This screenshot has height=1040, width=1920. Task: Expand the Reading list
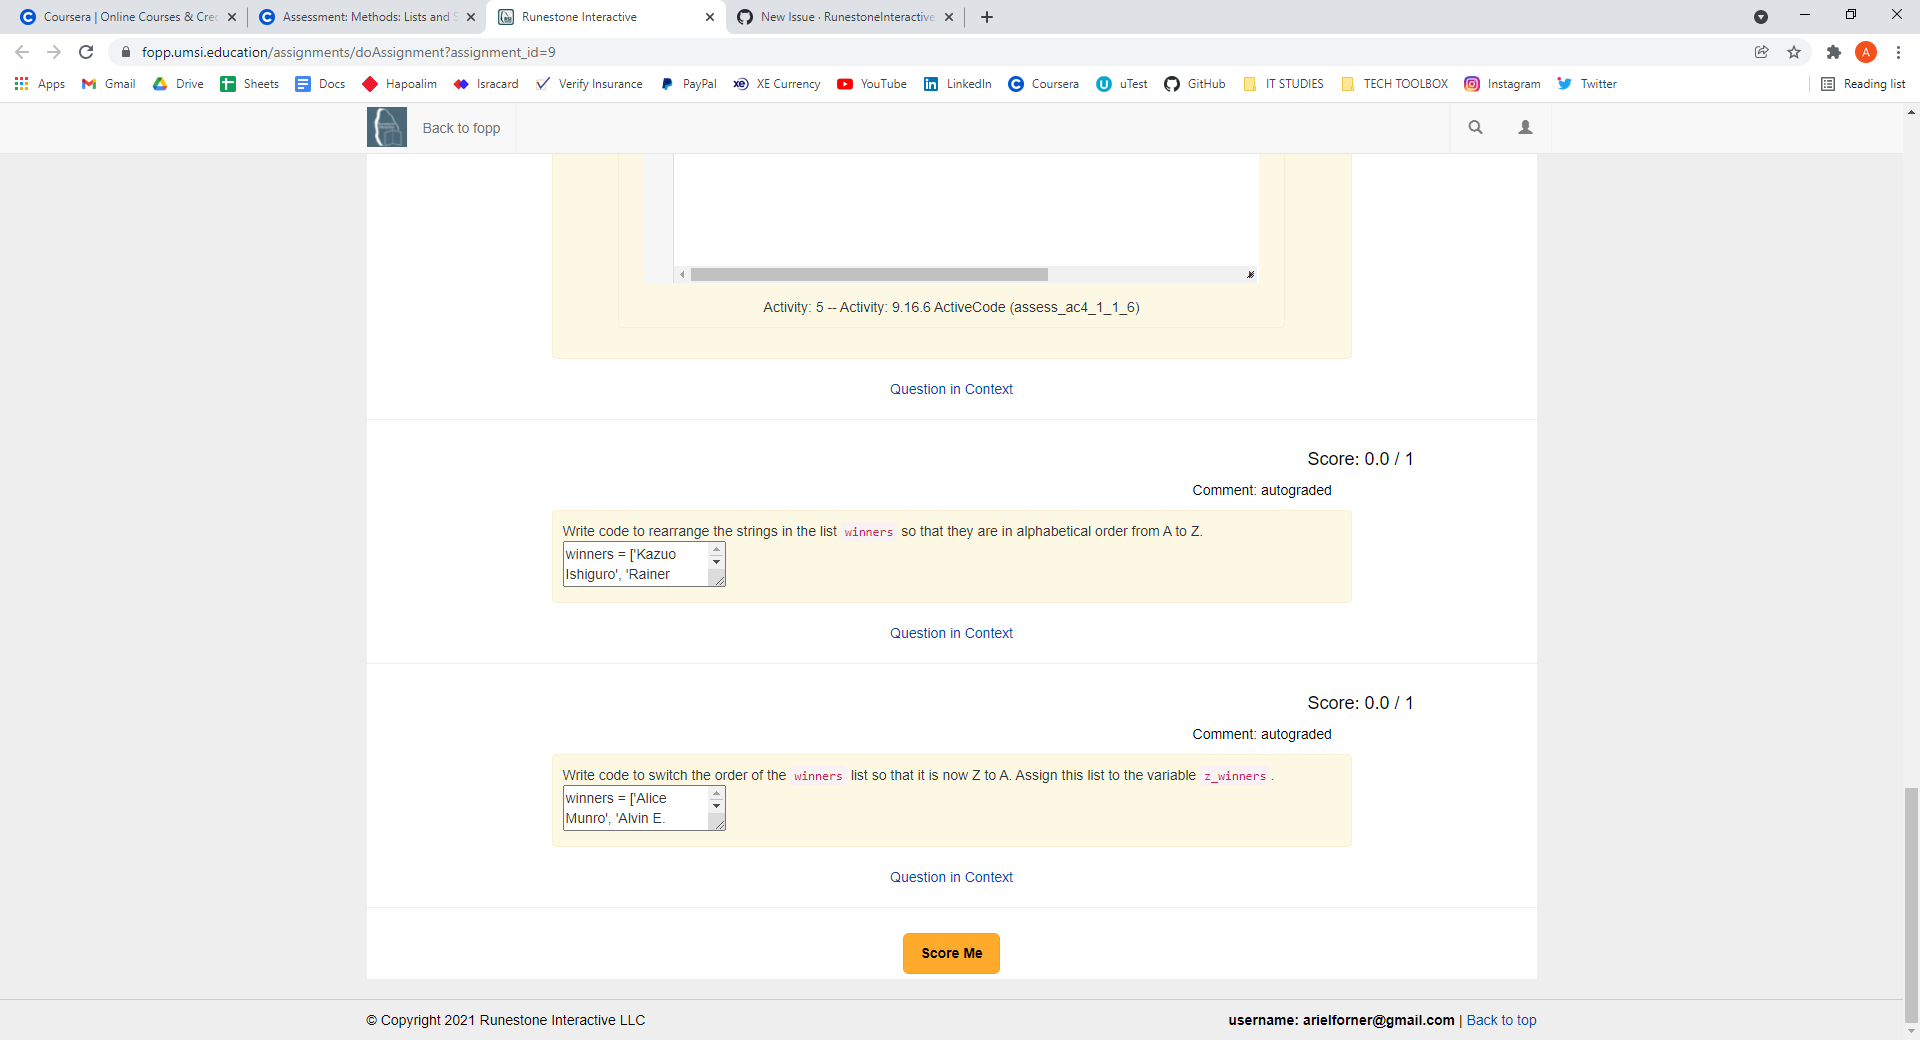(1863, 84)
